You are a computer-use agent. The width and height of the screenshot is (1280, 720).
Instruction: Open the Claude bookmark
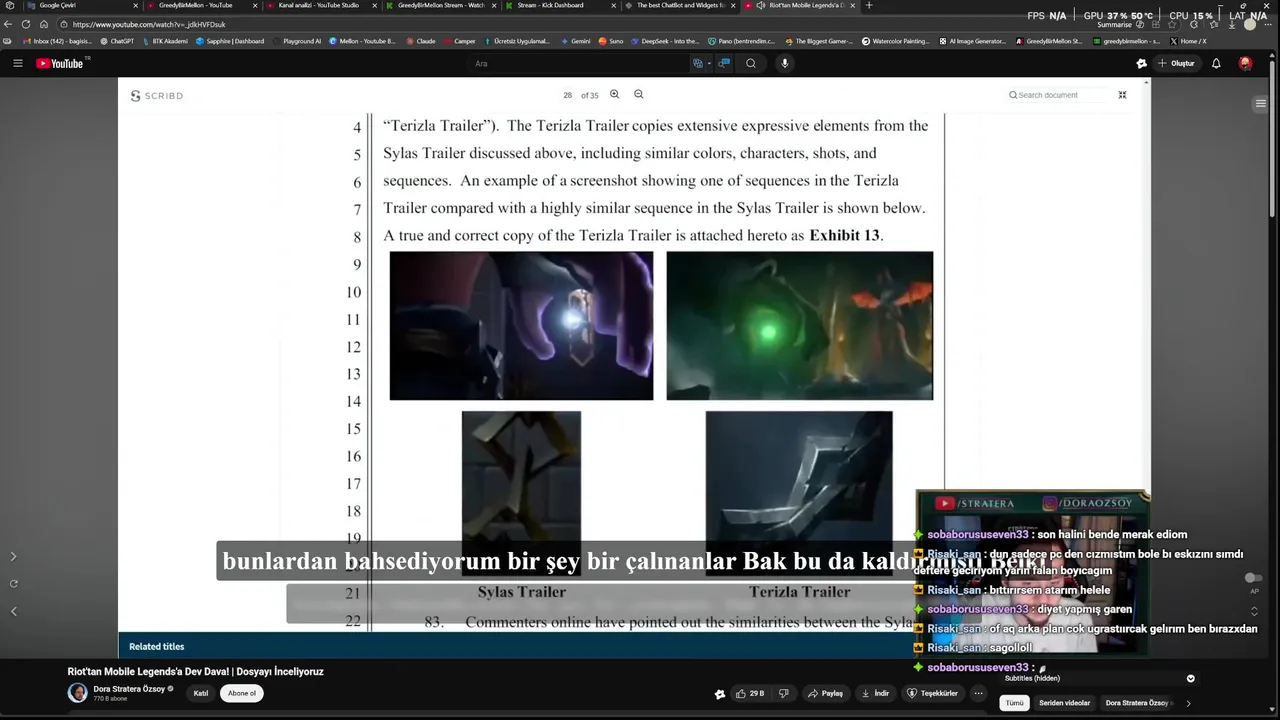421,41
